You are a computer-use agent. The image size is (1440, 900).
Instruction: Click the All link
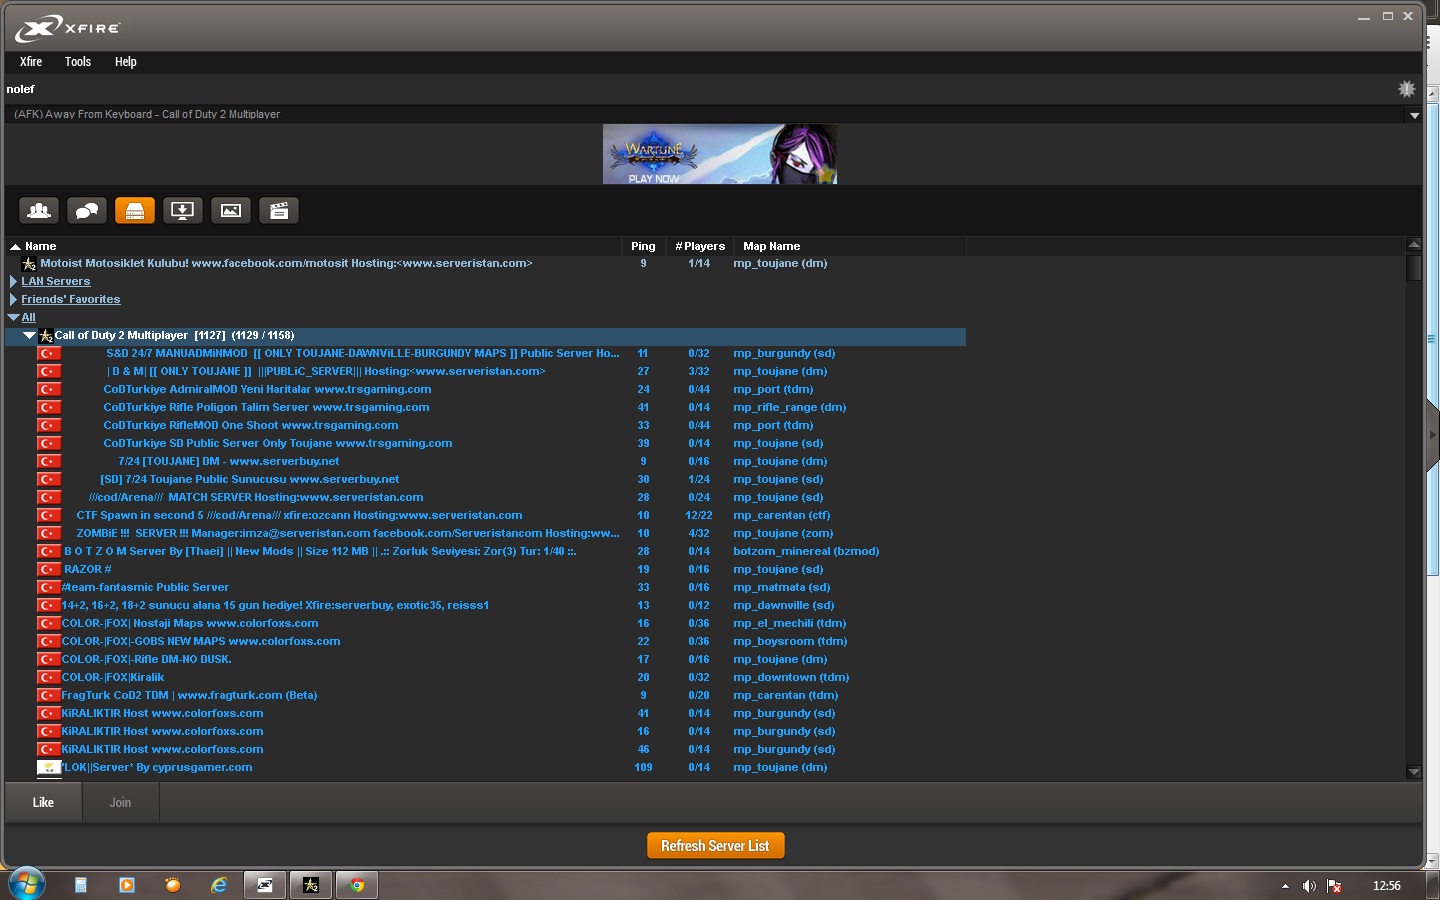tap(28, 318)
